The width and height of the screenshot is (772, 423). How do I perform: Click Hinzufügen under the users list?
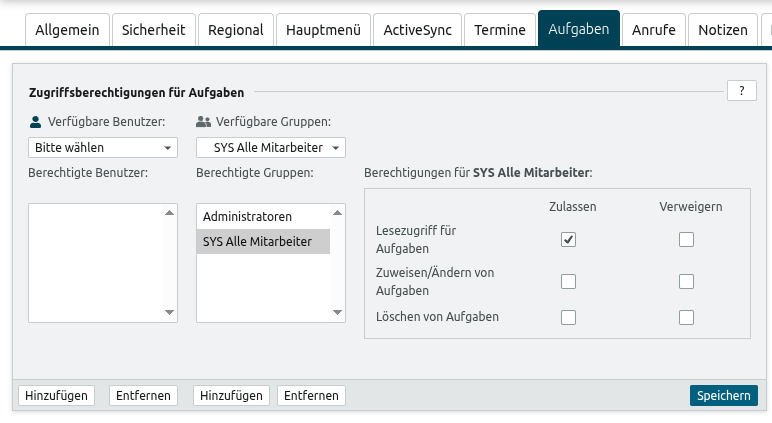click(x=56, y=395)
